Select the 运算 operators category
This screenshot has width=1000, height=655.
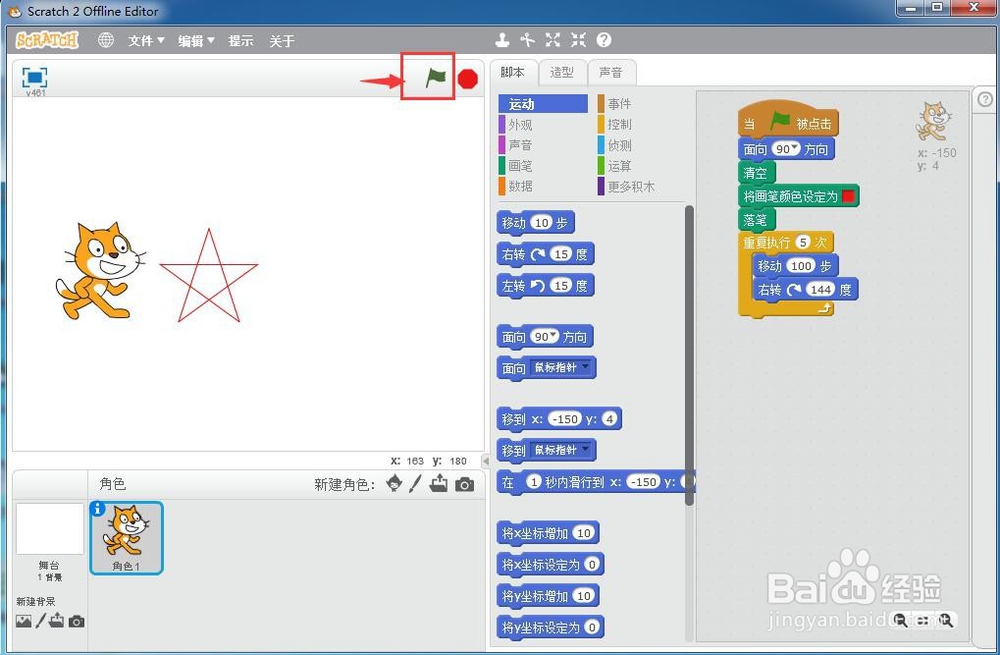pos(640,166)
